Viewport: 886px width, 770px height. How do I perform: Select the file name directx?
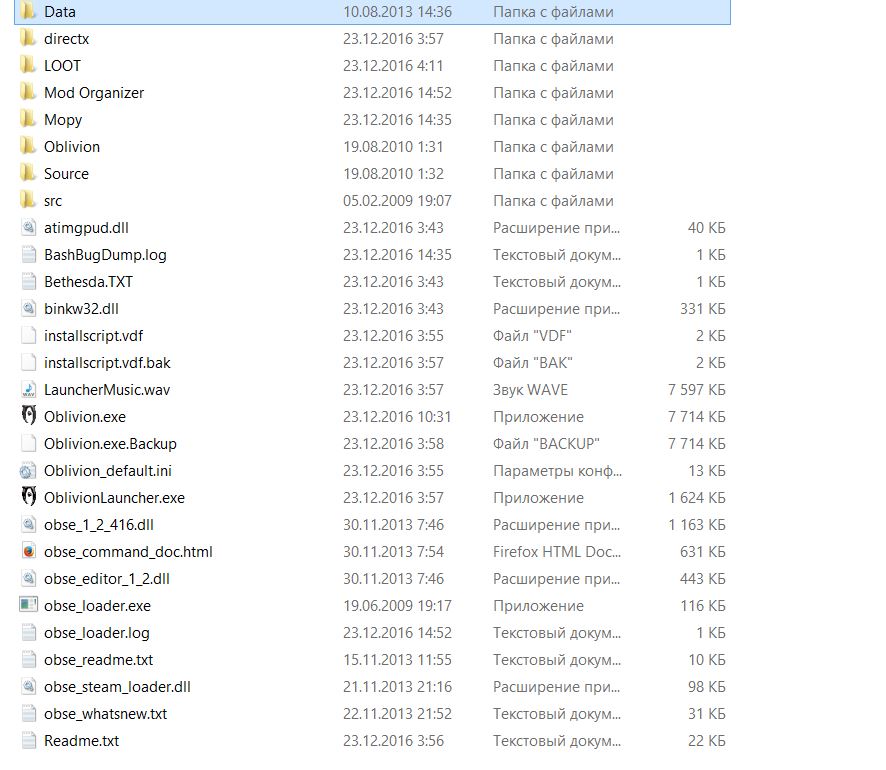tap(67, 39)
